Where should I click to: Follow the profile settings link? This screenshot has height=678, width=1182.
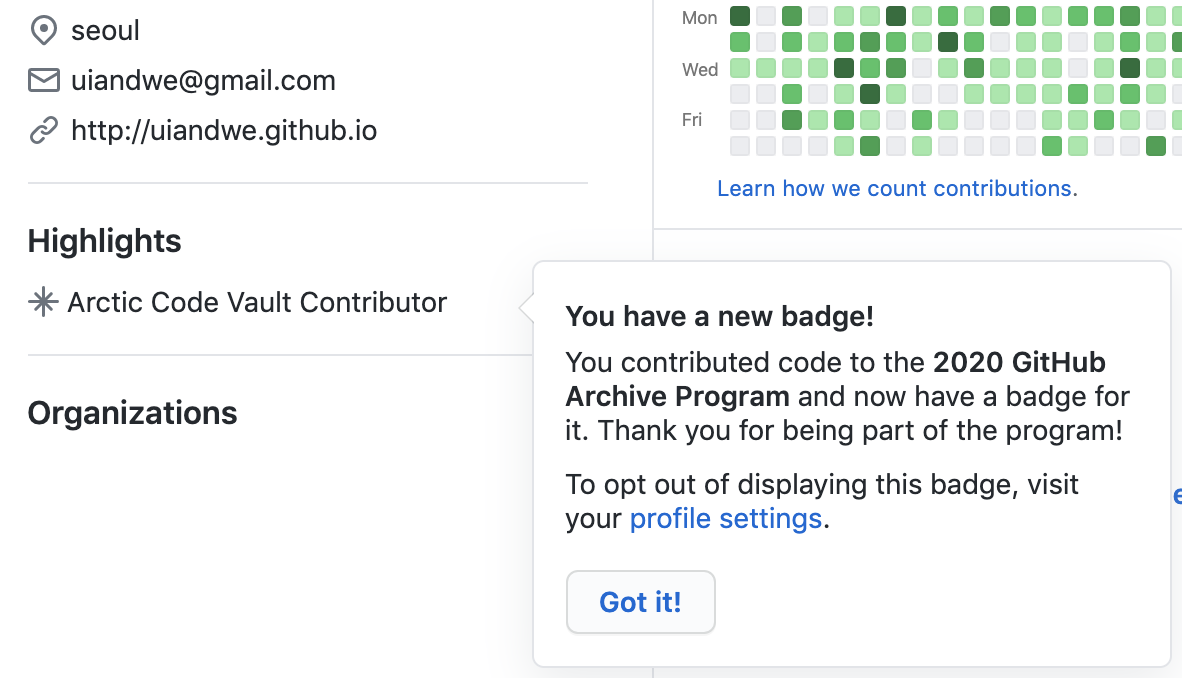pyautogui.click(x=726, y=519)
